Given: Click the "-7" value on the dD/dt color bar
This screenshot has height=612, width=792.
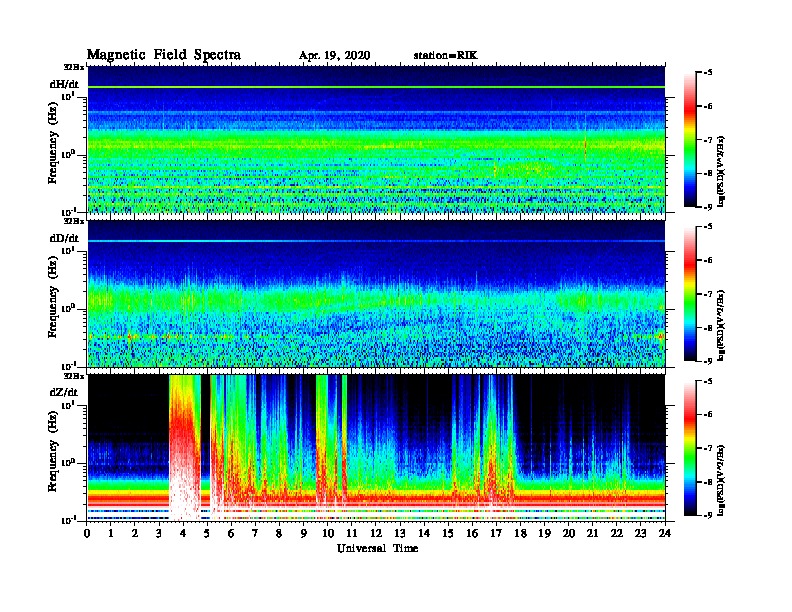Looking at the screenshot, I should pos(708,294).
